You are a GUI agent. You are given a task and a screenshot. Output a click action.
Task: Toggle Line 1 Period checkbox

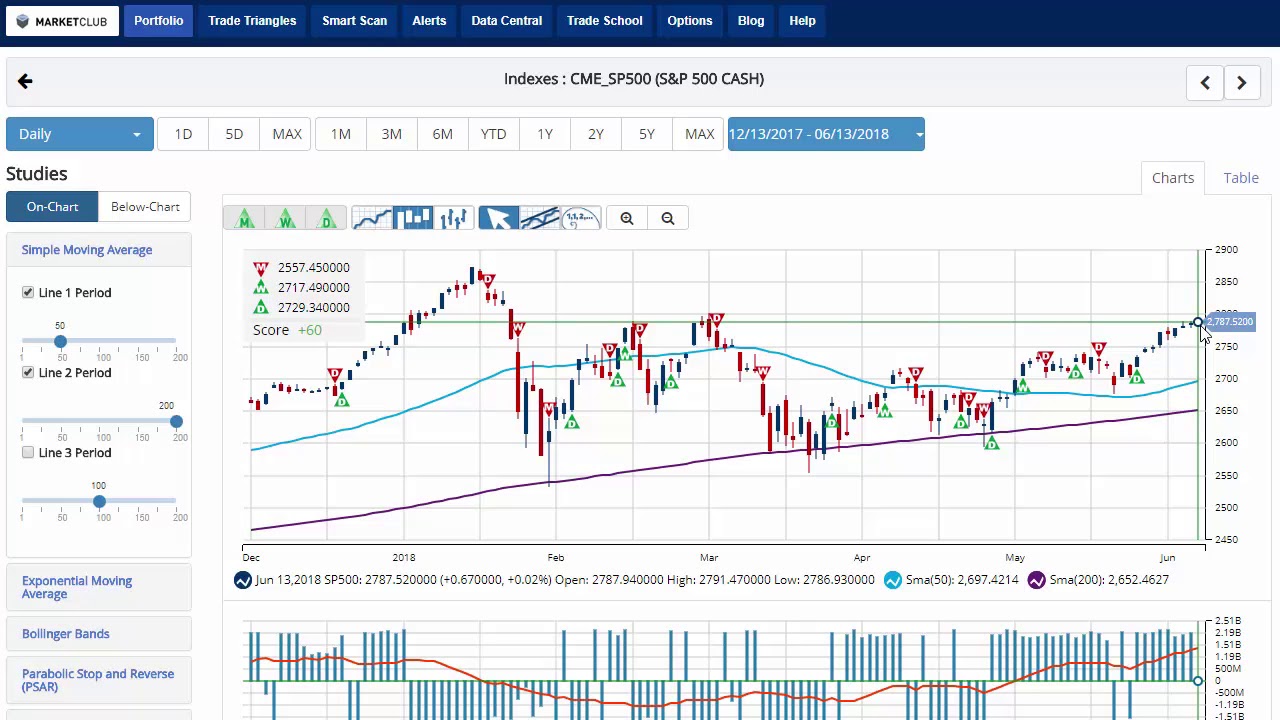tap(28, 292)
